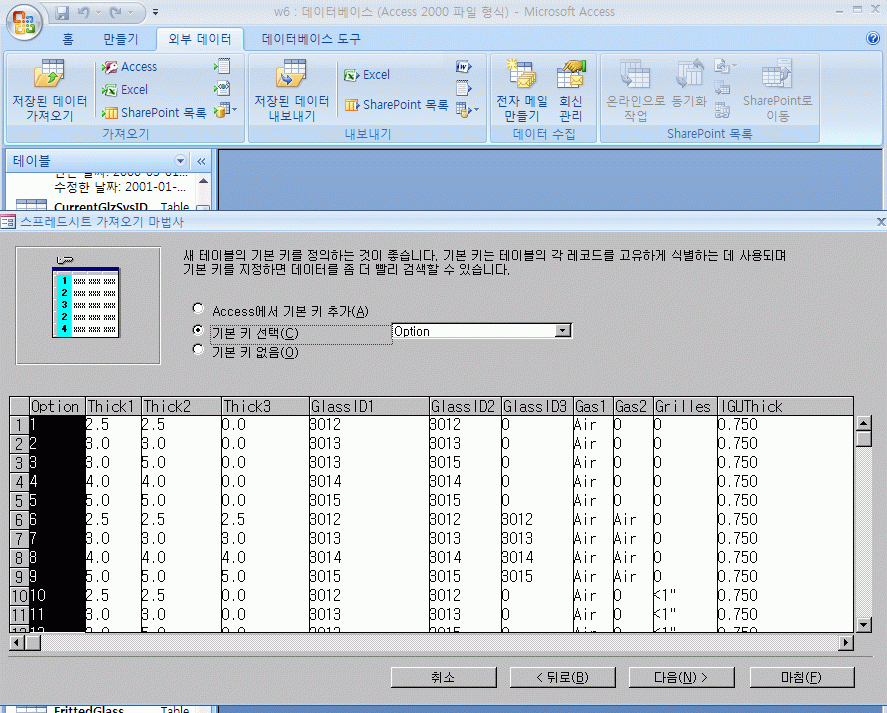Click the horizontal scrollbar right arrow
This screenshot has width=887, height=713.
tap(845, 643)
